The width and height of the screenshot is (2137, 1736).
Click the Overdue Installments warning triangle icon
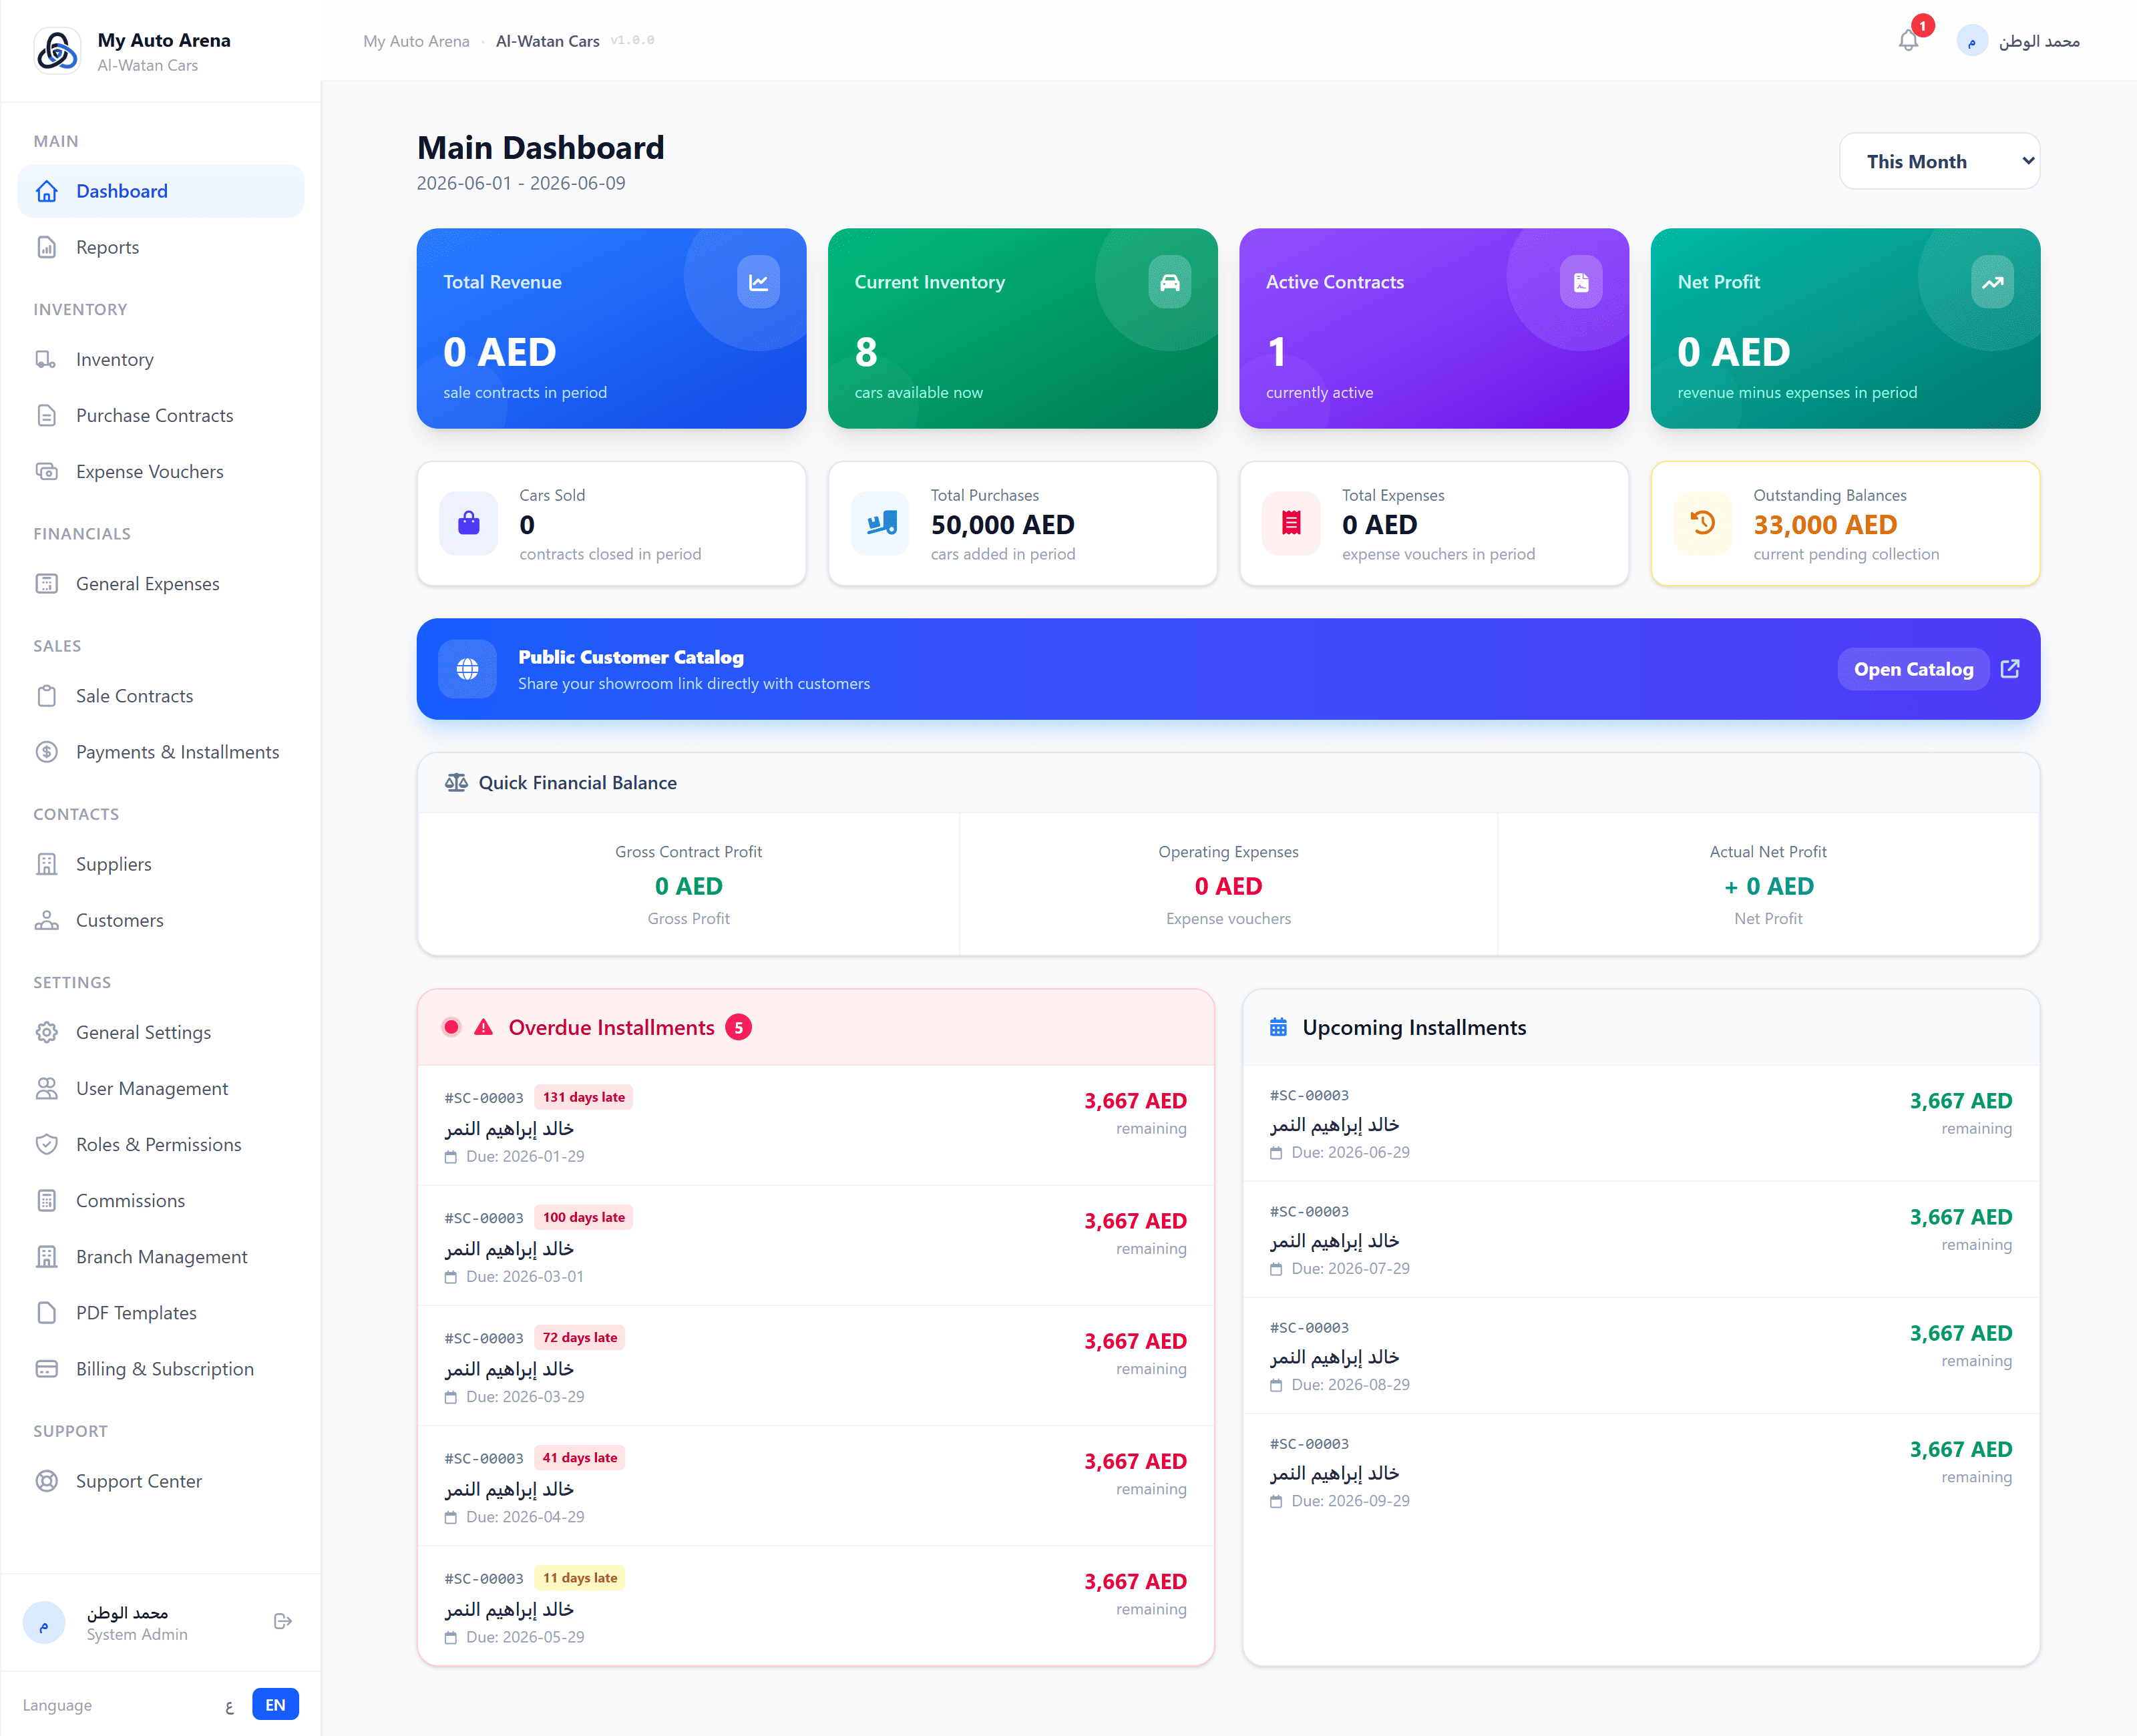point(484,1027)
